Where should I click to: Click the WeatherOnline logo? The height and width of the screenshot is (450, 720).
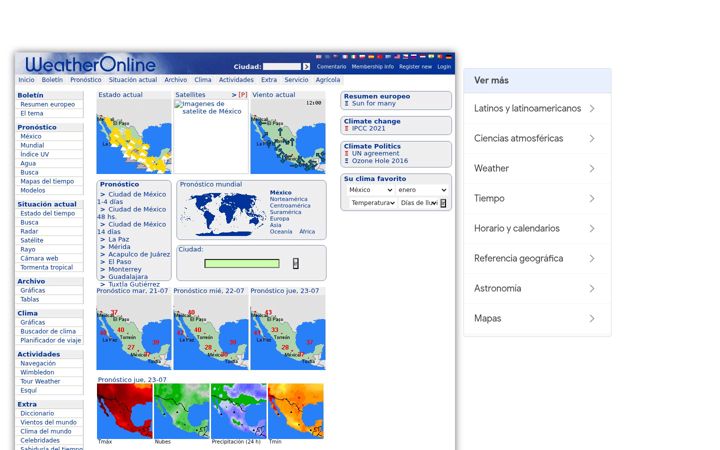[x=90, y=64]
